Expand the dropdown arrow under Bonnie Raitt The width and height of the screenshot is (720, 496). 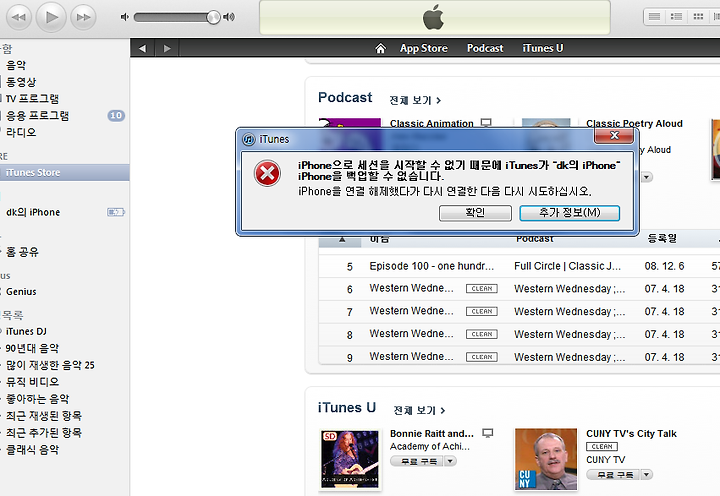click(x=450, y=461)
